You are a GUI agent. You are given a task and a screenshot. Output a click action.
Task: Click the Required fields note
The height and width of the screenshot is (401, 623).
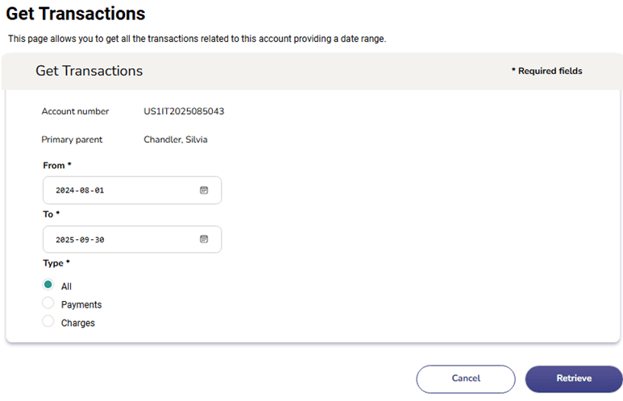546,71
